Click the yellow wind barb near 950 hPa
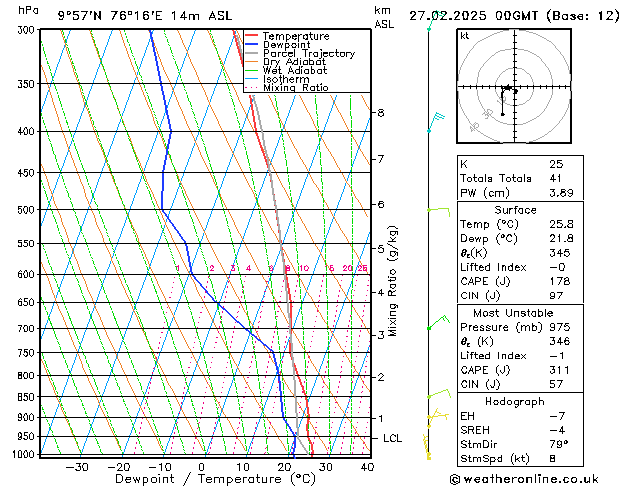This screenshot has height=486, width=629. click(x=427, y=441)
